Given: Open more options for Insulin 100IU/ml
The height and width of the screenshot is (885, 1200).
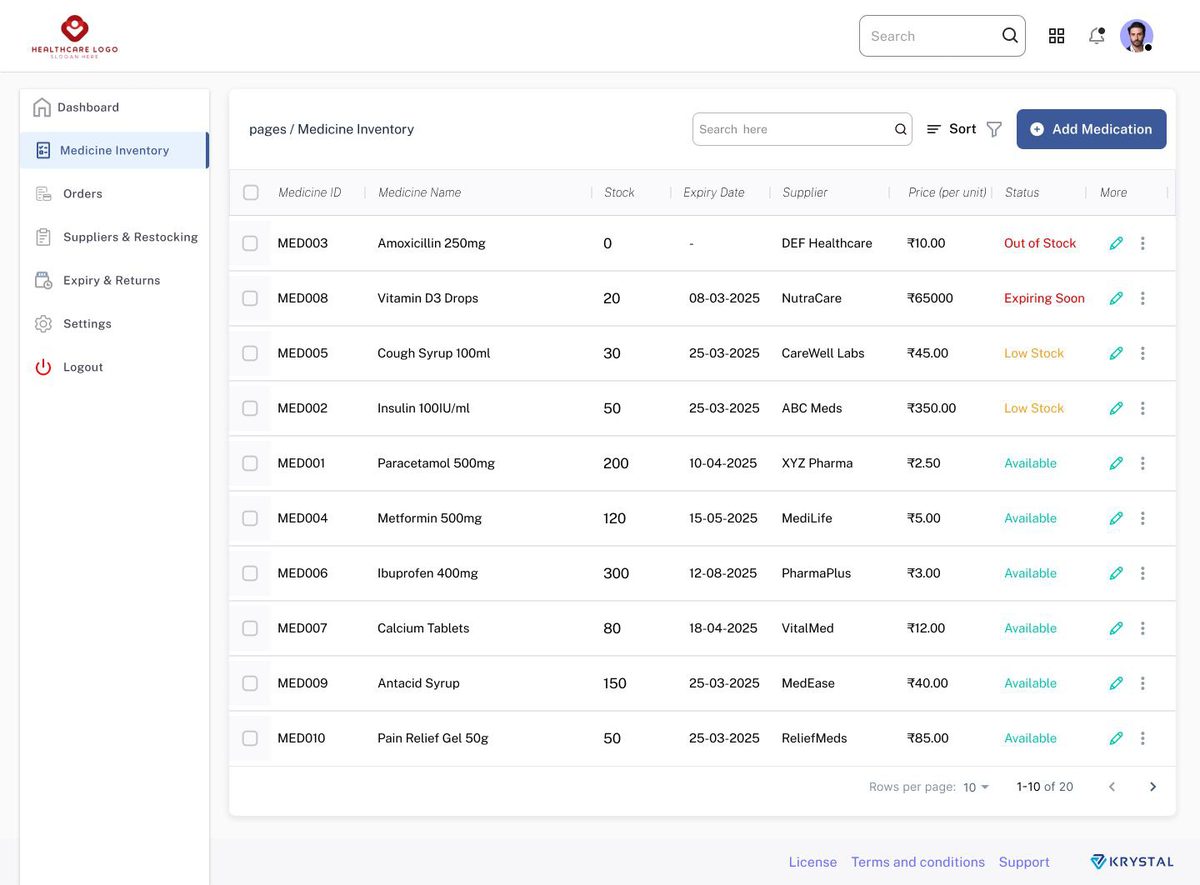Looking at the screenshot, I should (x=1143, y=408).
